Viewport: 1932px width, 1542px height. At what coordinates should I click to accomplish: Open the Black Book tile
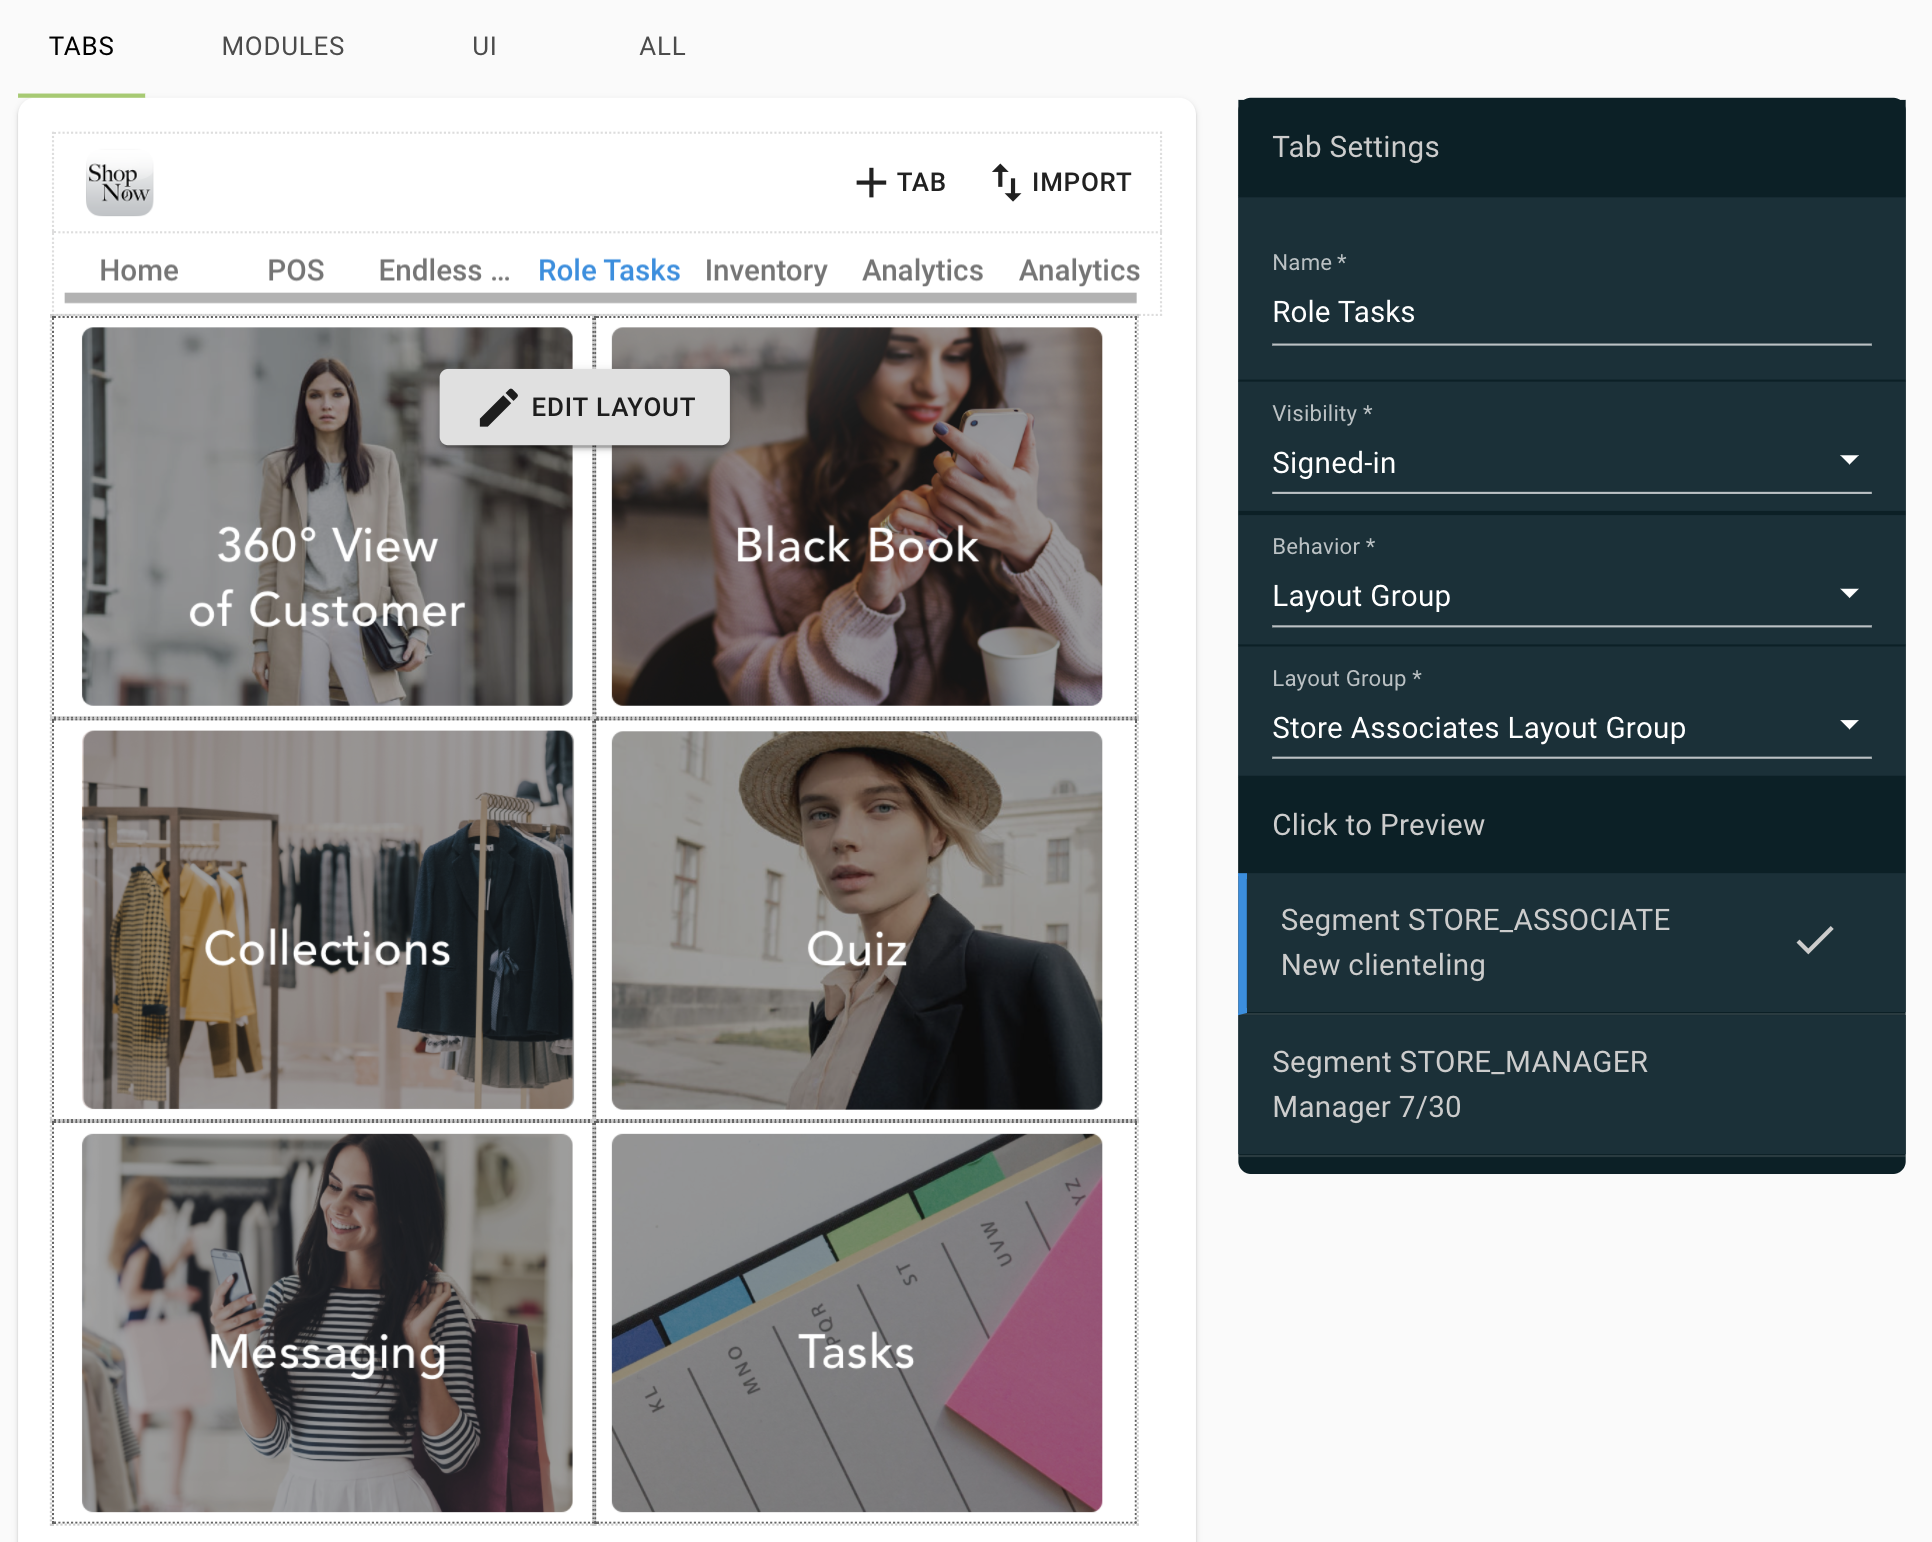click(x=857, y=516)
